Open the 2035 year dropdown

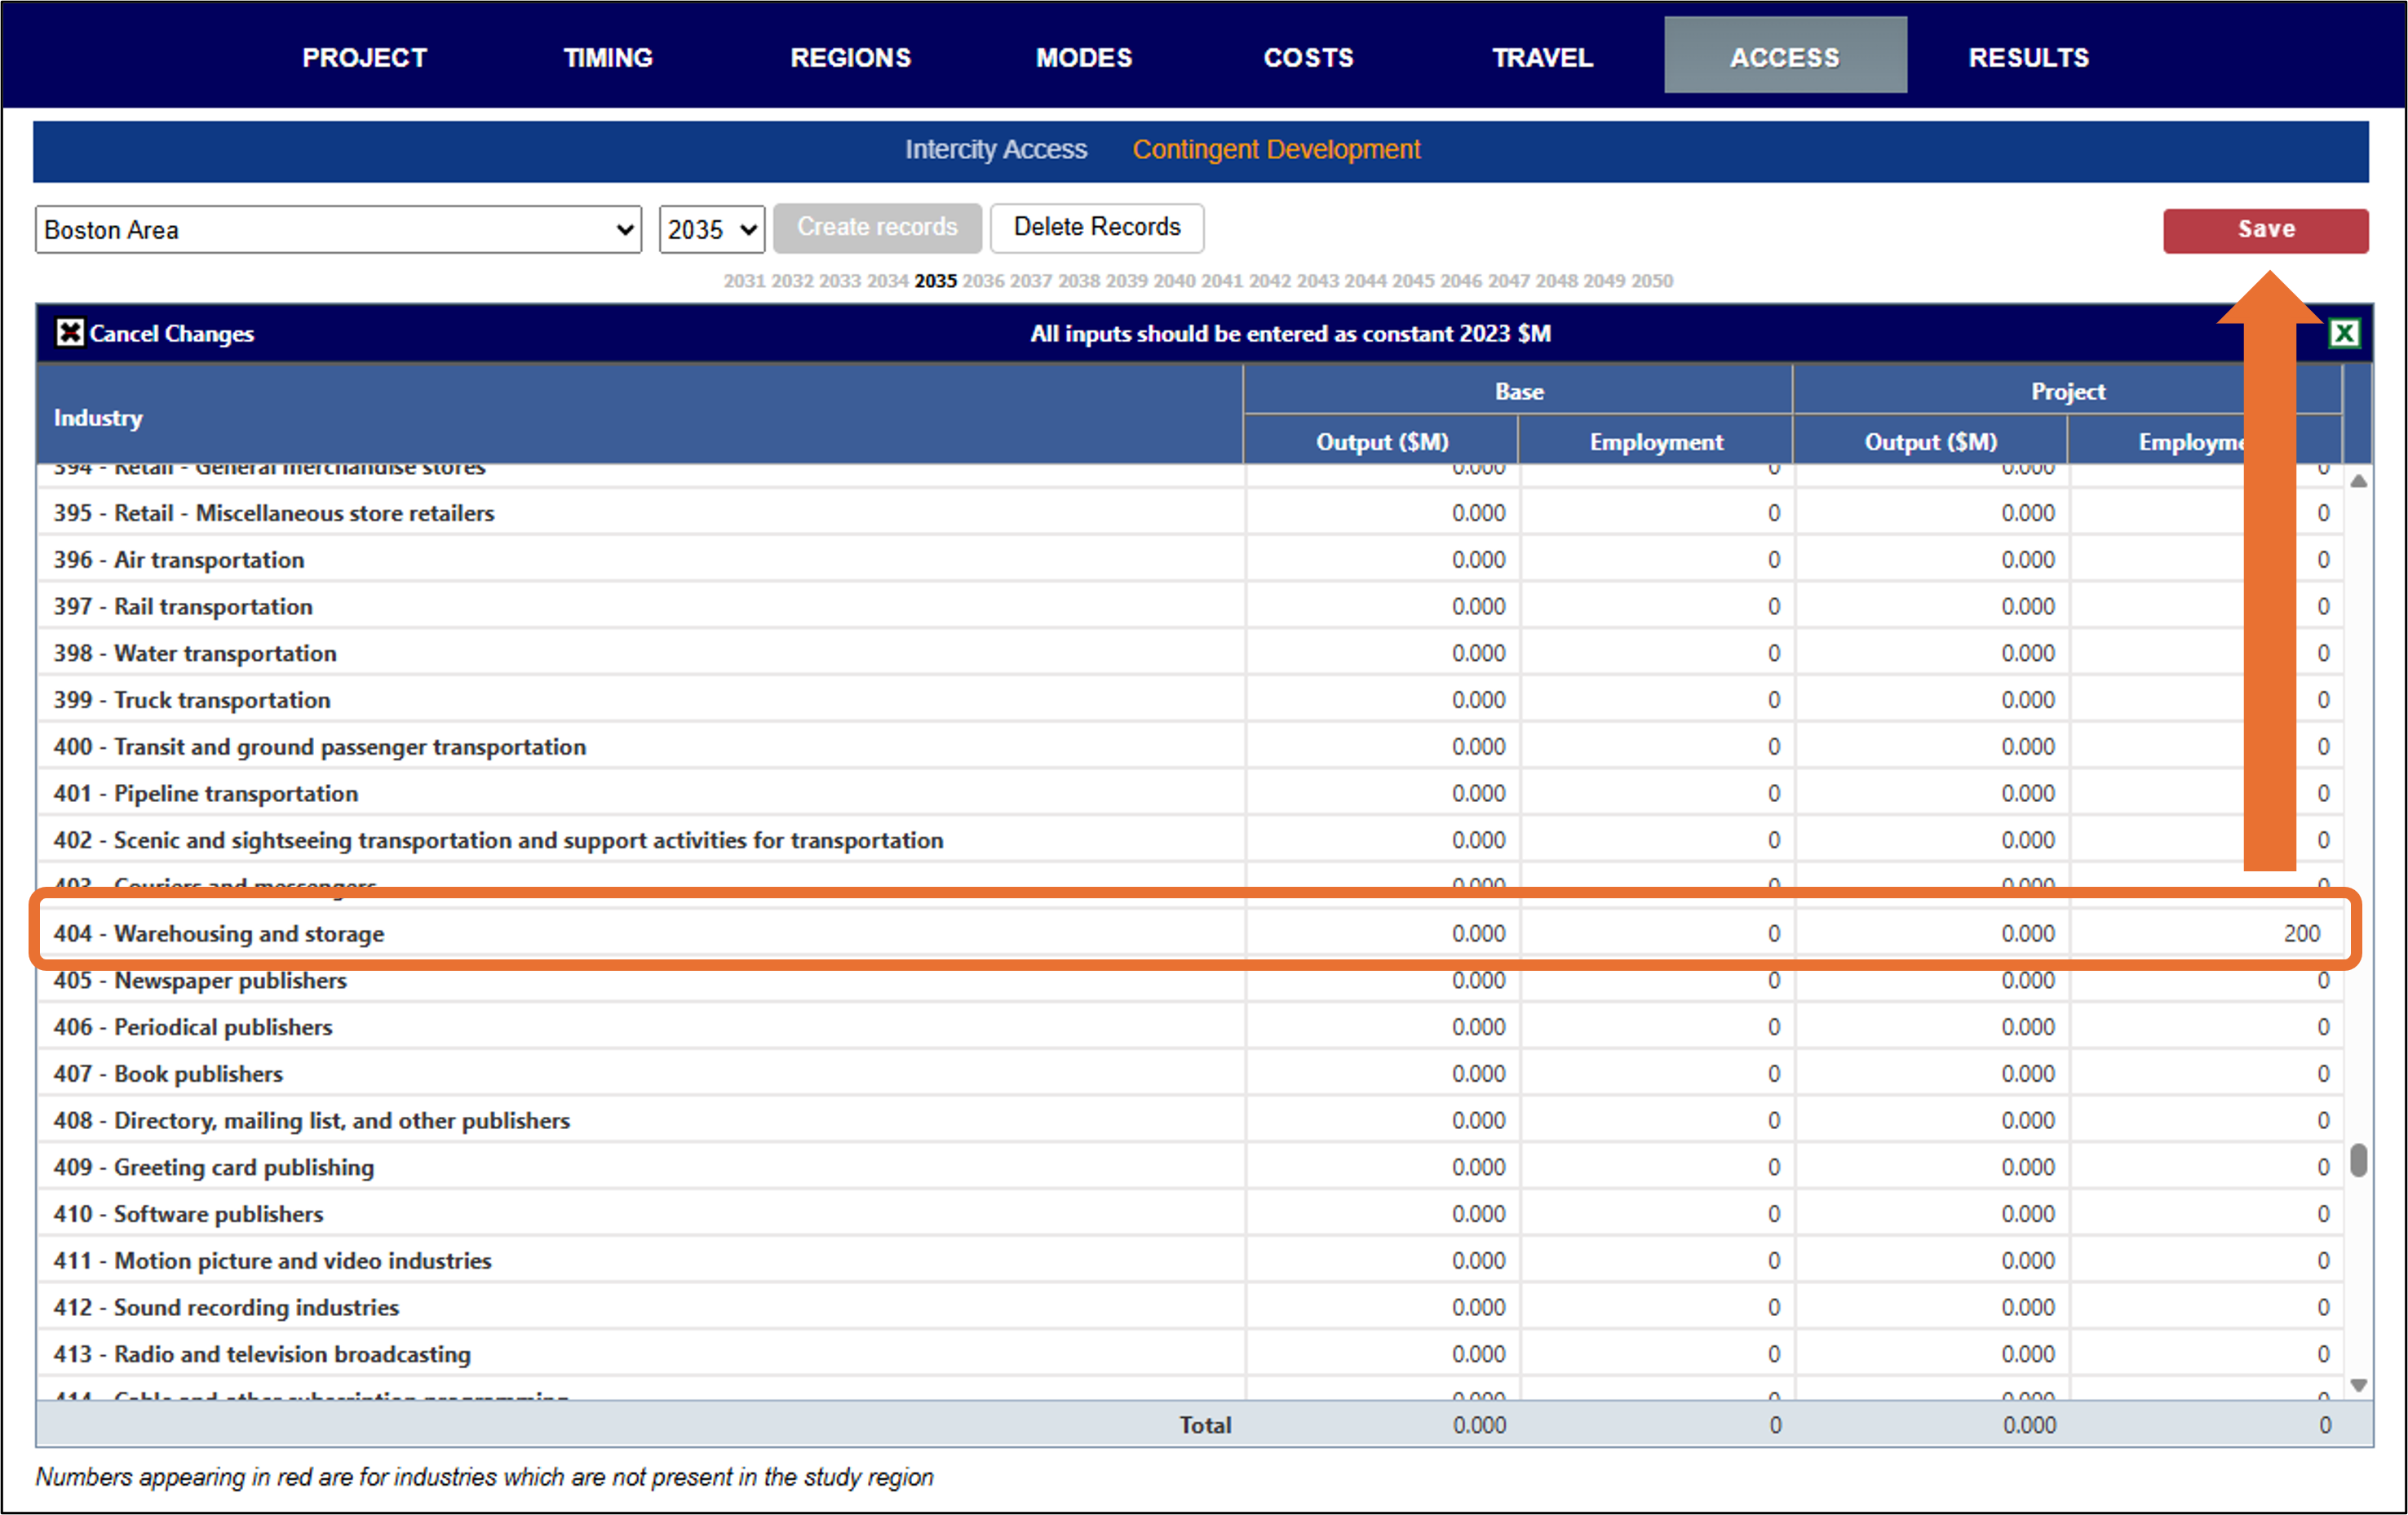coord(711,230)
